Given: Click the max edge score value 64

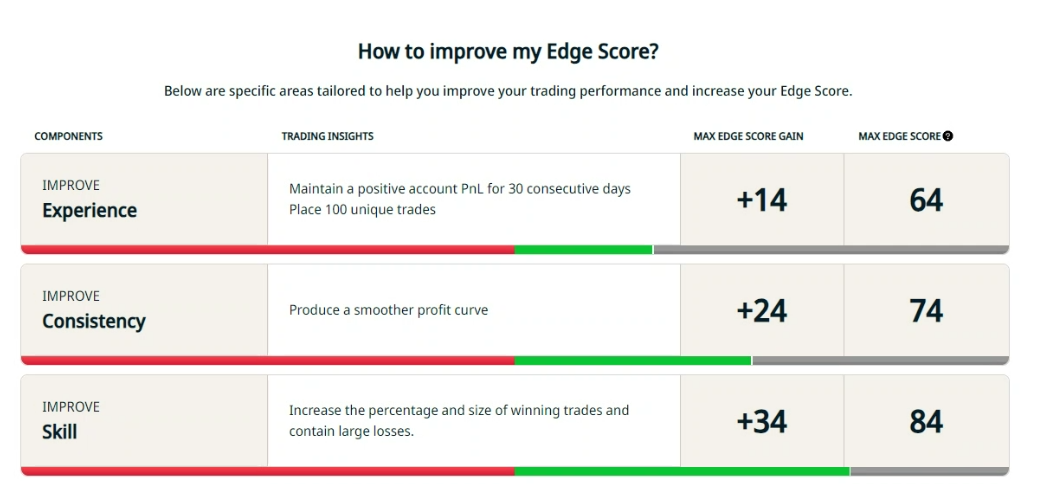Looking at the screenshot, I should [x=926, y=200].
